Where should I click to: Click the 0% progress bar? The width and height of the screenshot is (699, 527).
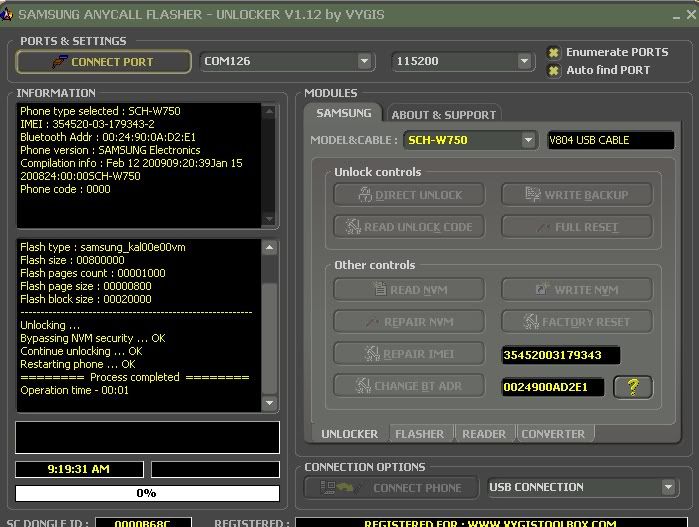pyautogui.click(x=148, y=493)
